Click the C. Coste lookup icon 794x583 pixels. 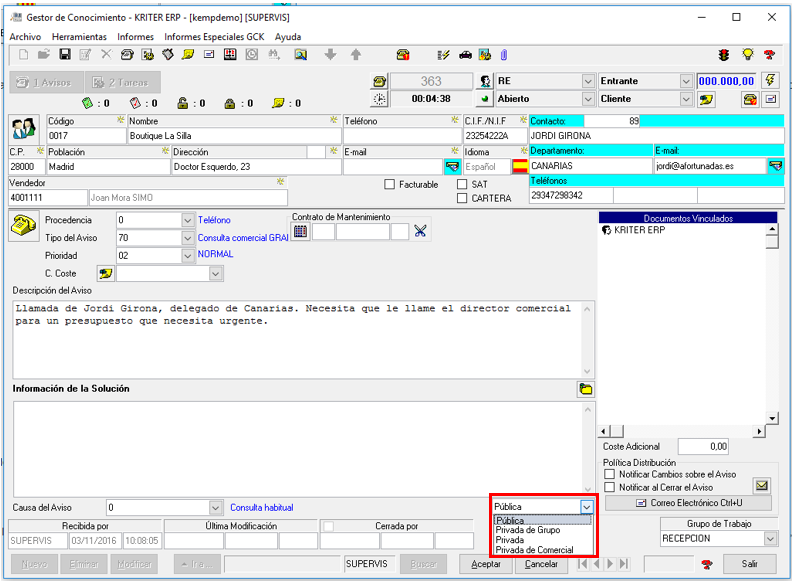pos(105,274)
